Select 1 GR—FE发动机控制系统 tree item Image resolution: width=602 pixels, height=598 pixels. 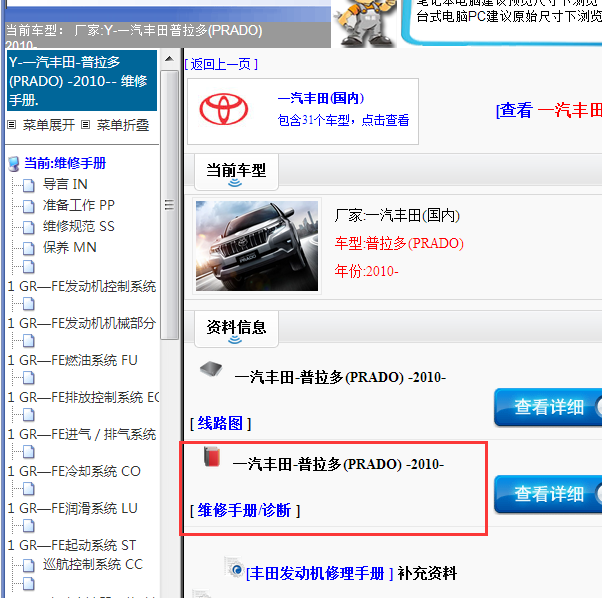82,286
